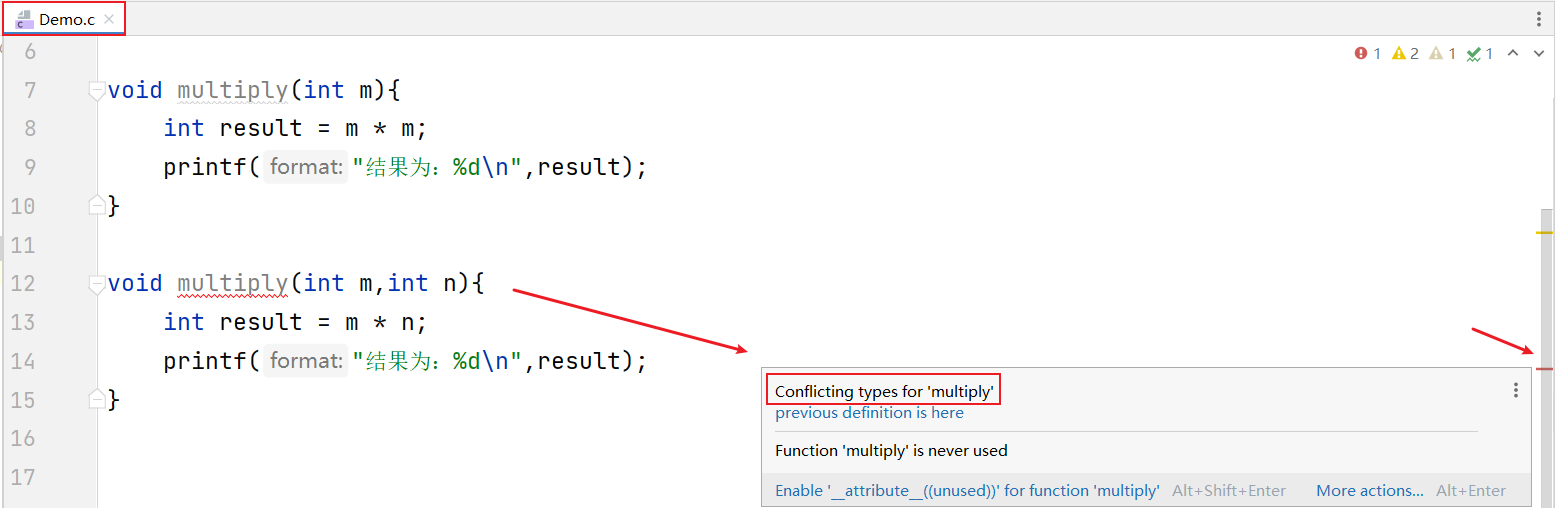Click the fold end marker at line 15

97,399
